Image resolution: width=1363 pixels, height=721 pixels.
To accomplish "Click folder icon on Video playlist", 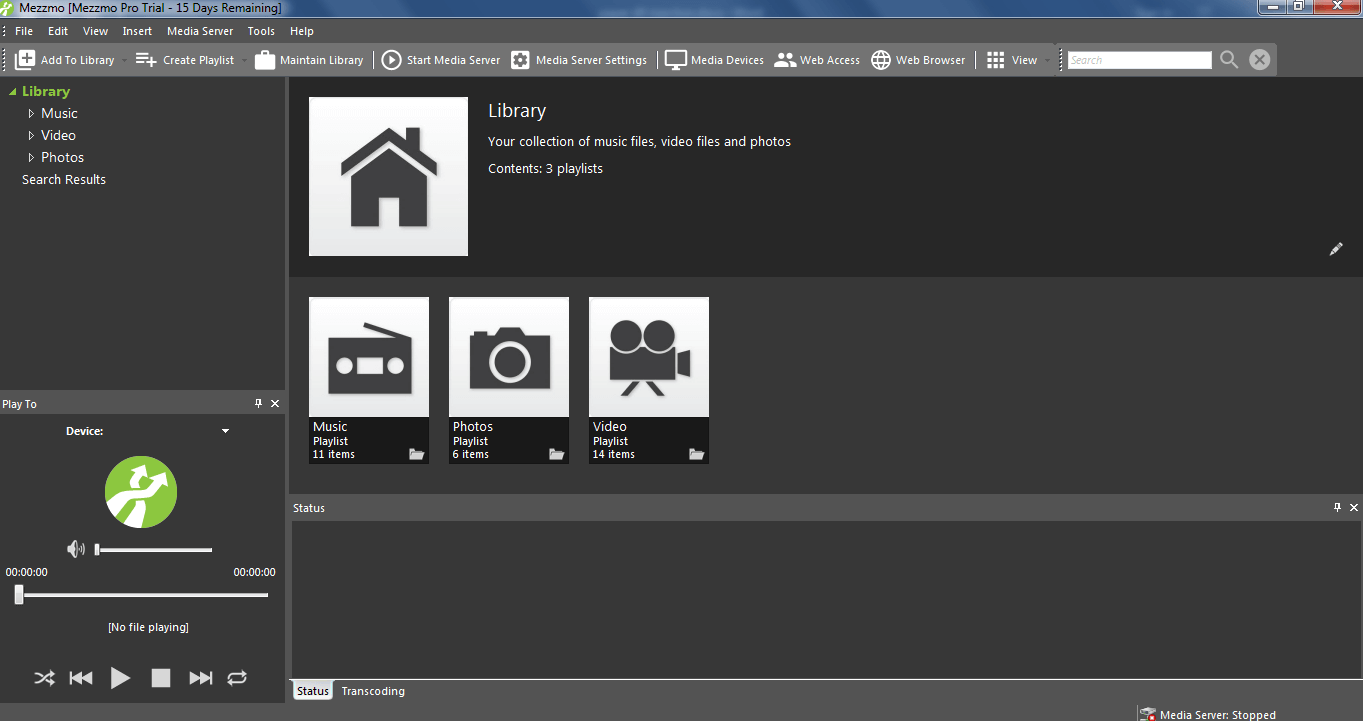I will tap(697, 454).
